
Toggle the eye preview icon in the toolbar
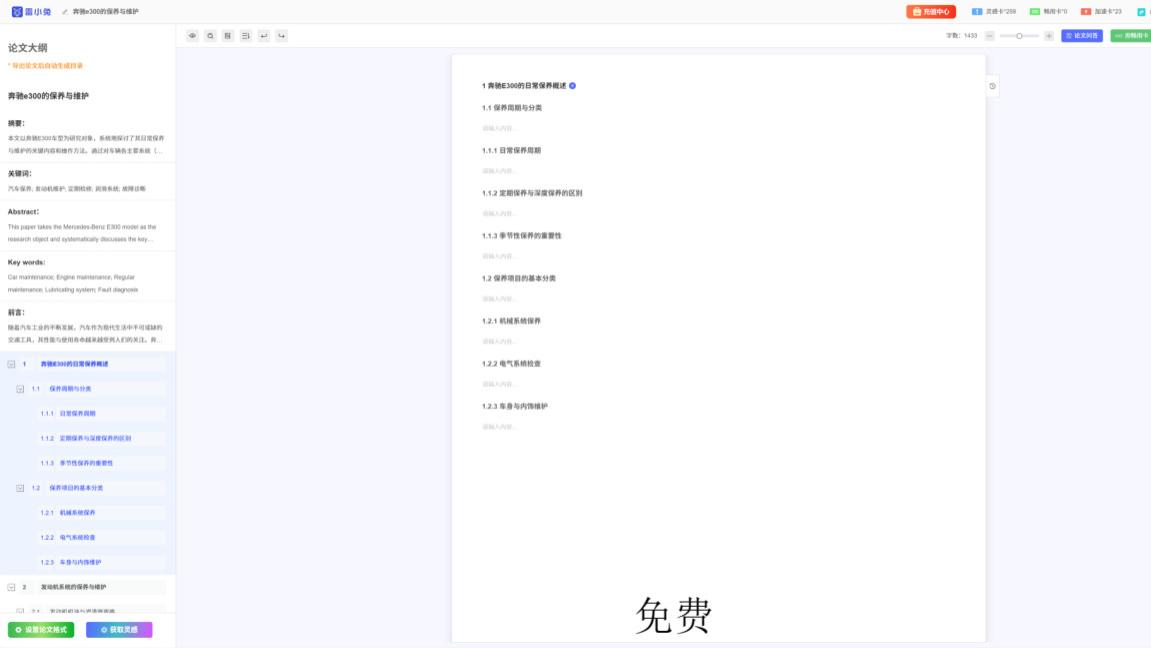pyautogui.click(x=191, y=35)
